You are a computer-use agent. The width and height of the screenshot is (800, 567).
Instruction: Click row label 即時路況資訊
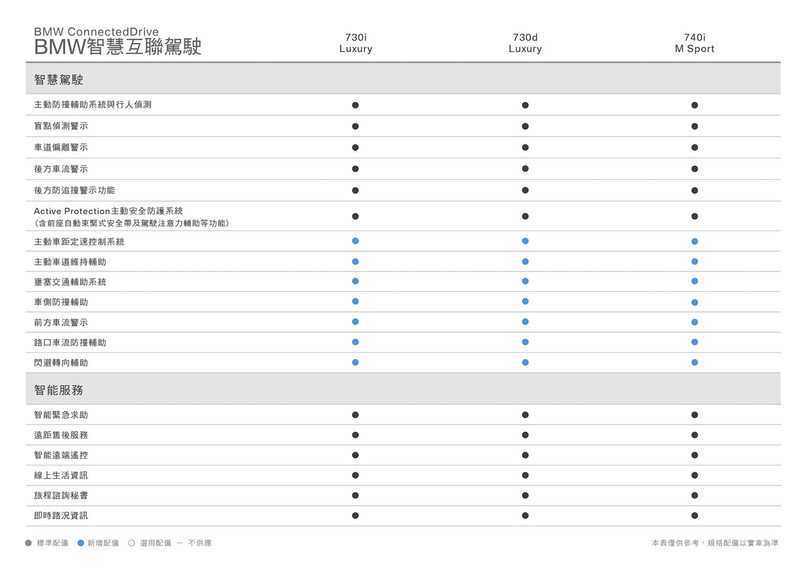point(61,515)
